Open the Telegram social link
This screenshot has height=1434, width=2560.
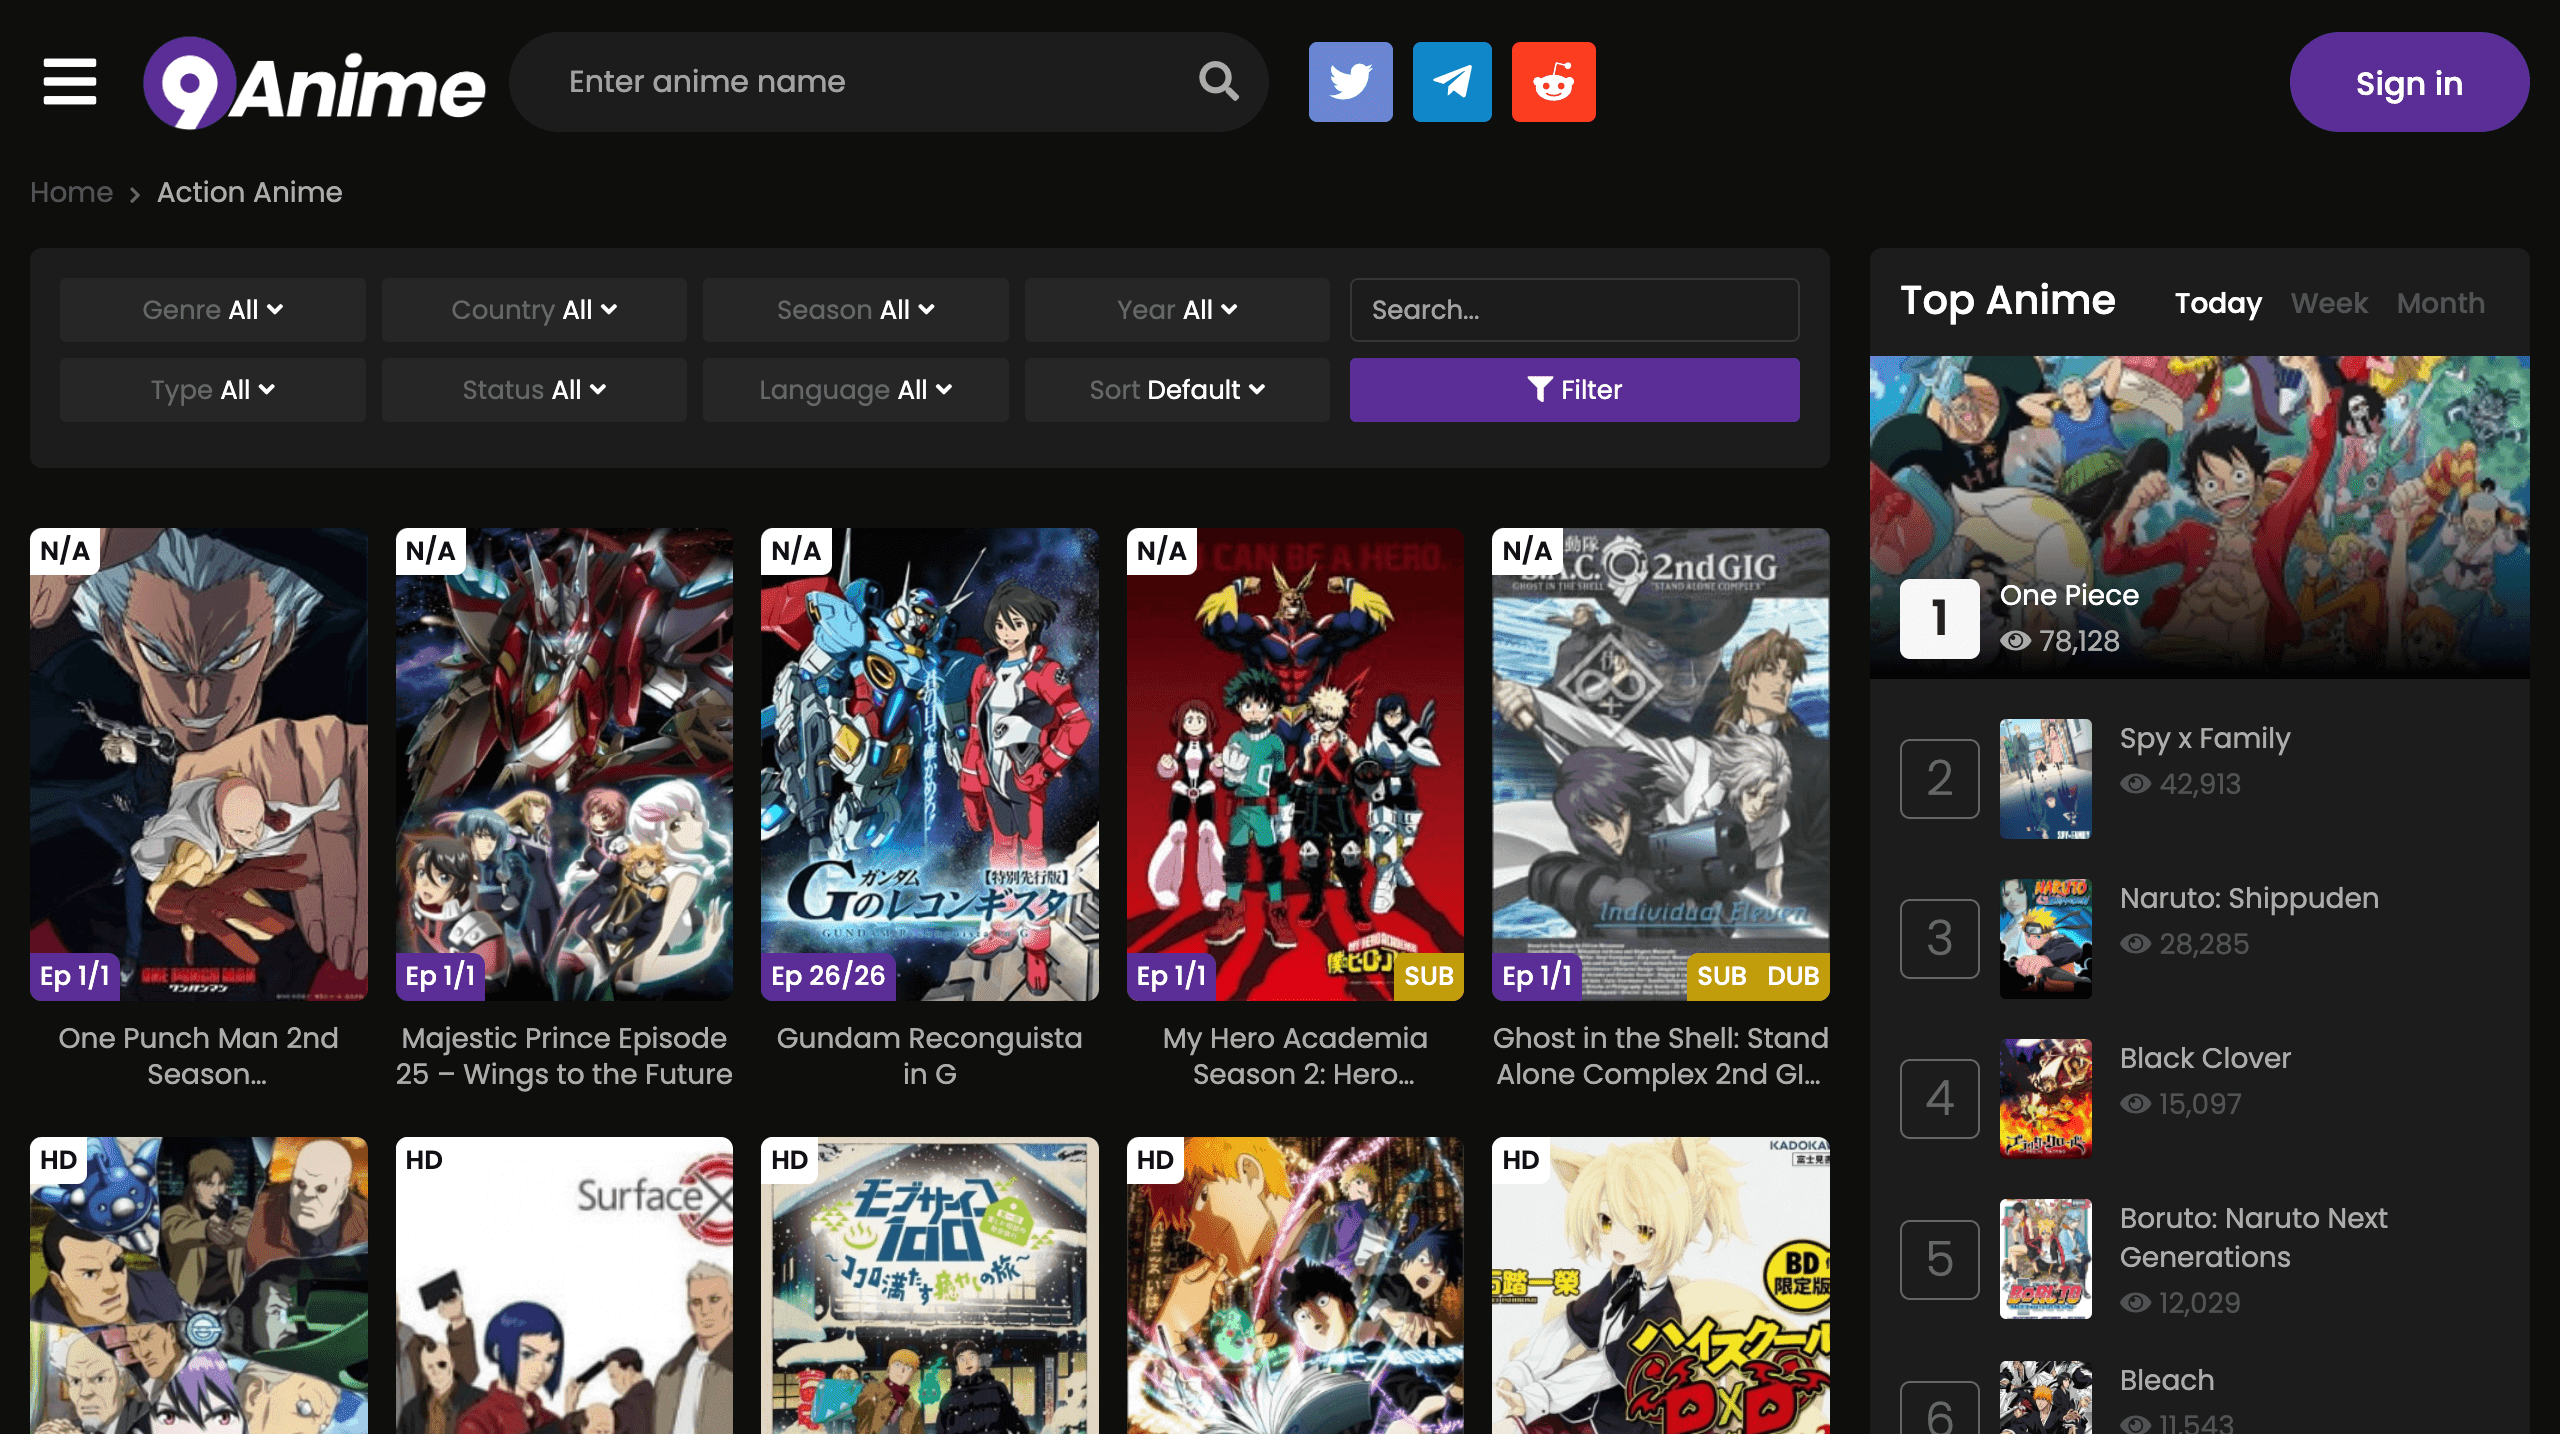click(1452, 82)
